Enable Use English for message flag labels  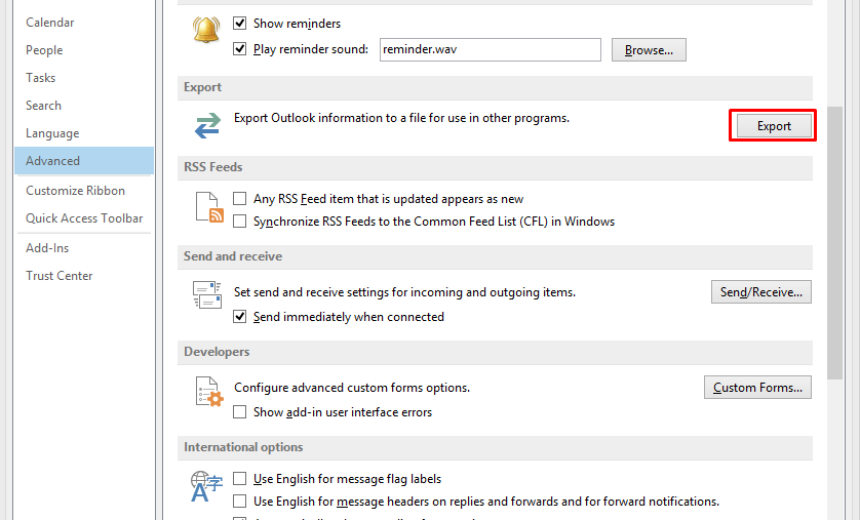tap(240, 479)
